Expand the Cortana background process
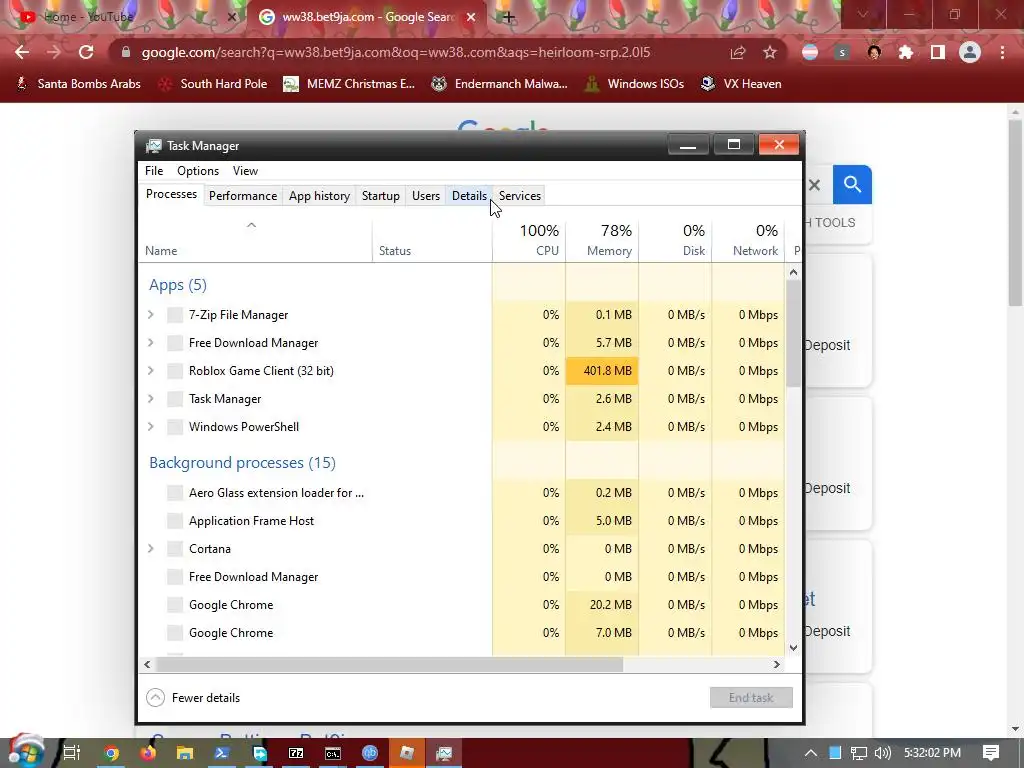Image resolution: width=1024 pixels, height=768 pixels. [151, 549]
